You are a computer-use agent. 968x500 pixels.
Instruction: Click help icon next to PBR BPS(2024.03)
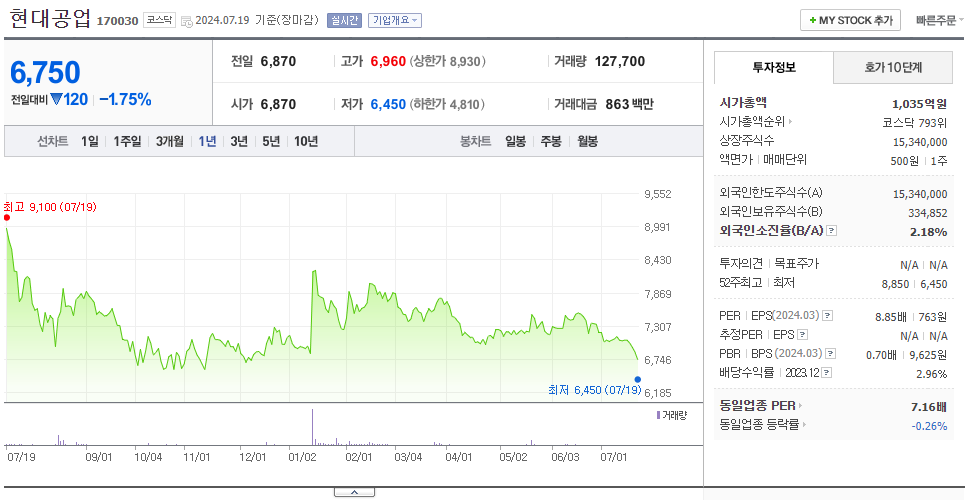coord(832,354)
